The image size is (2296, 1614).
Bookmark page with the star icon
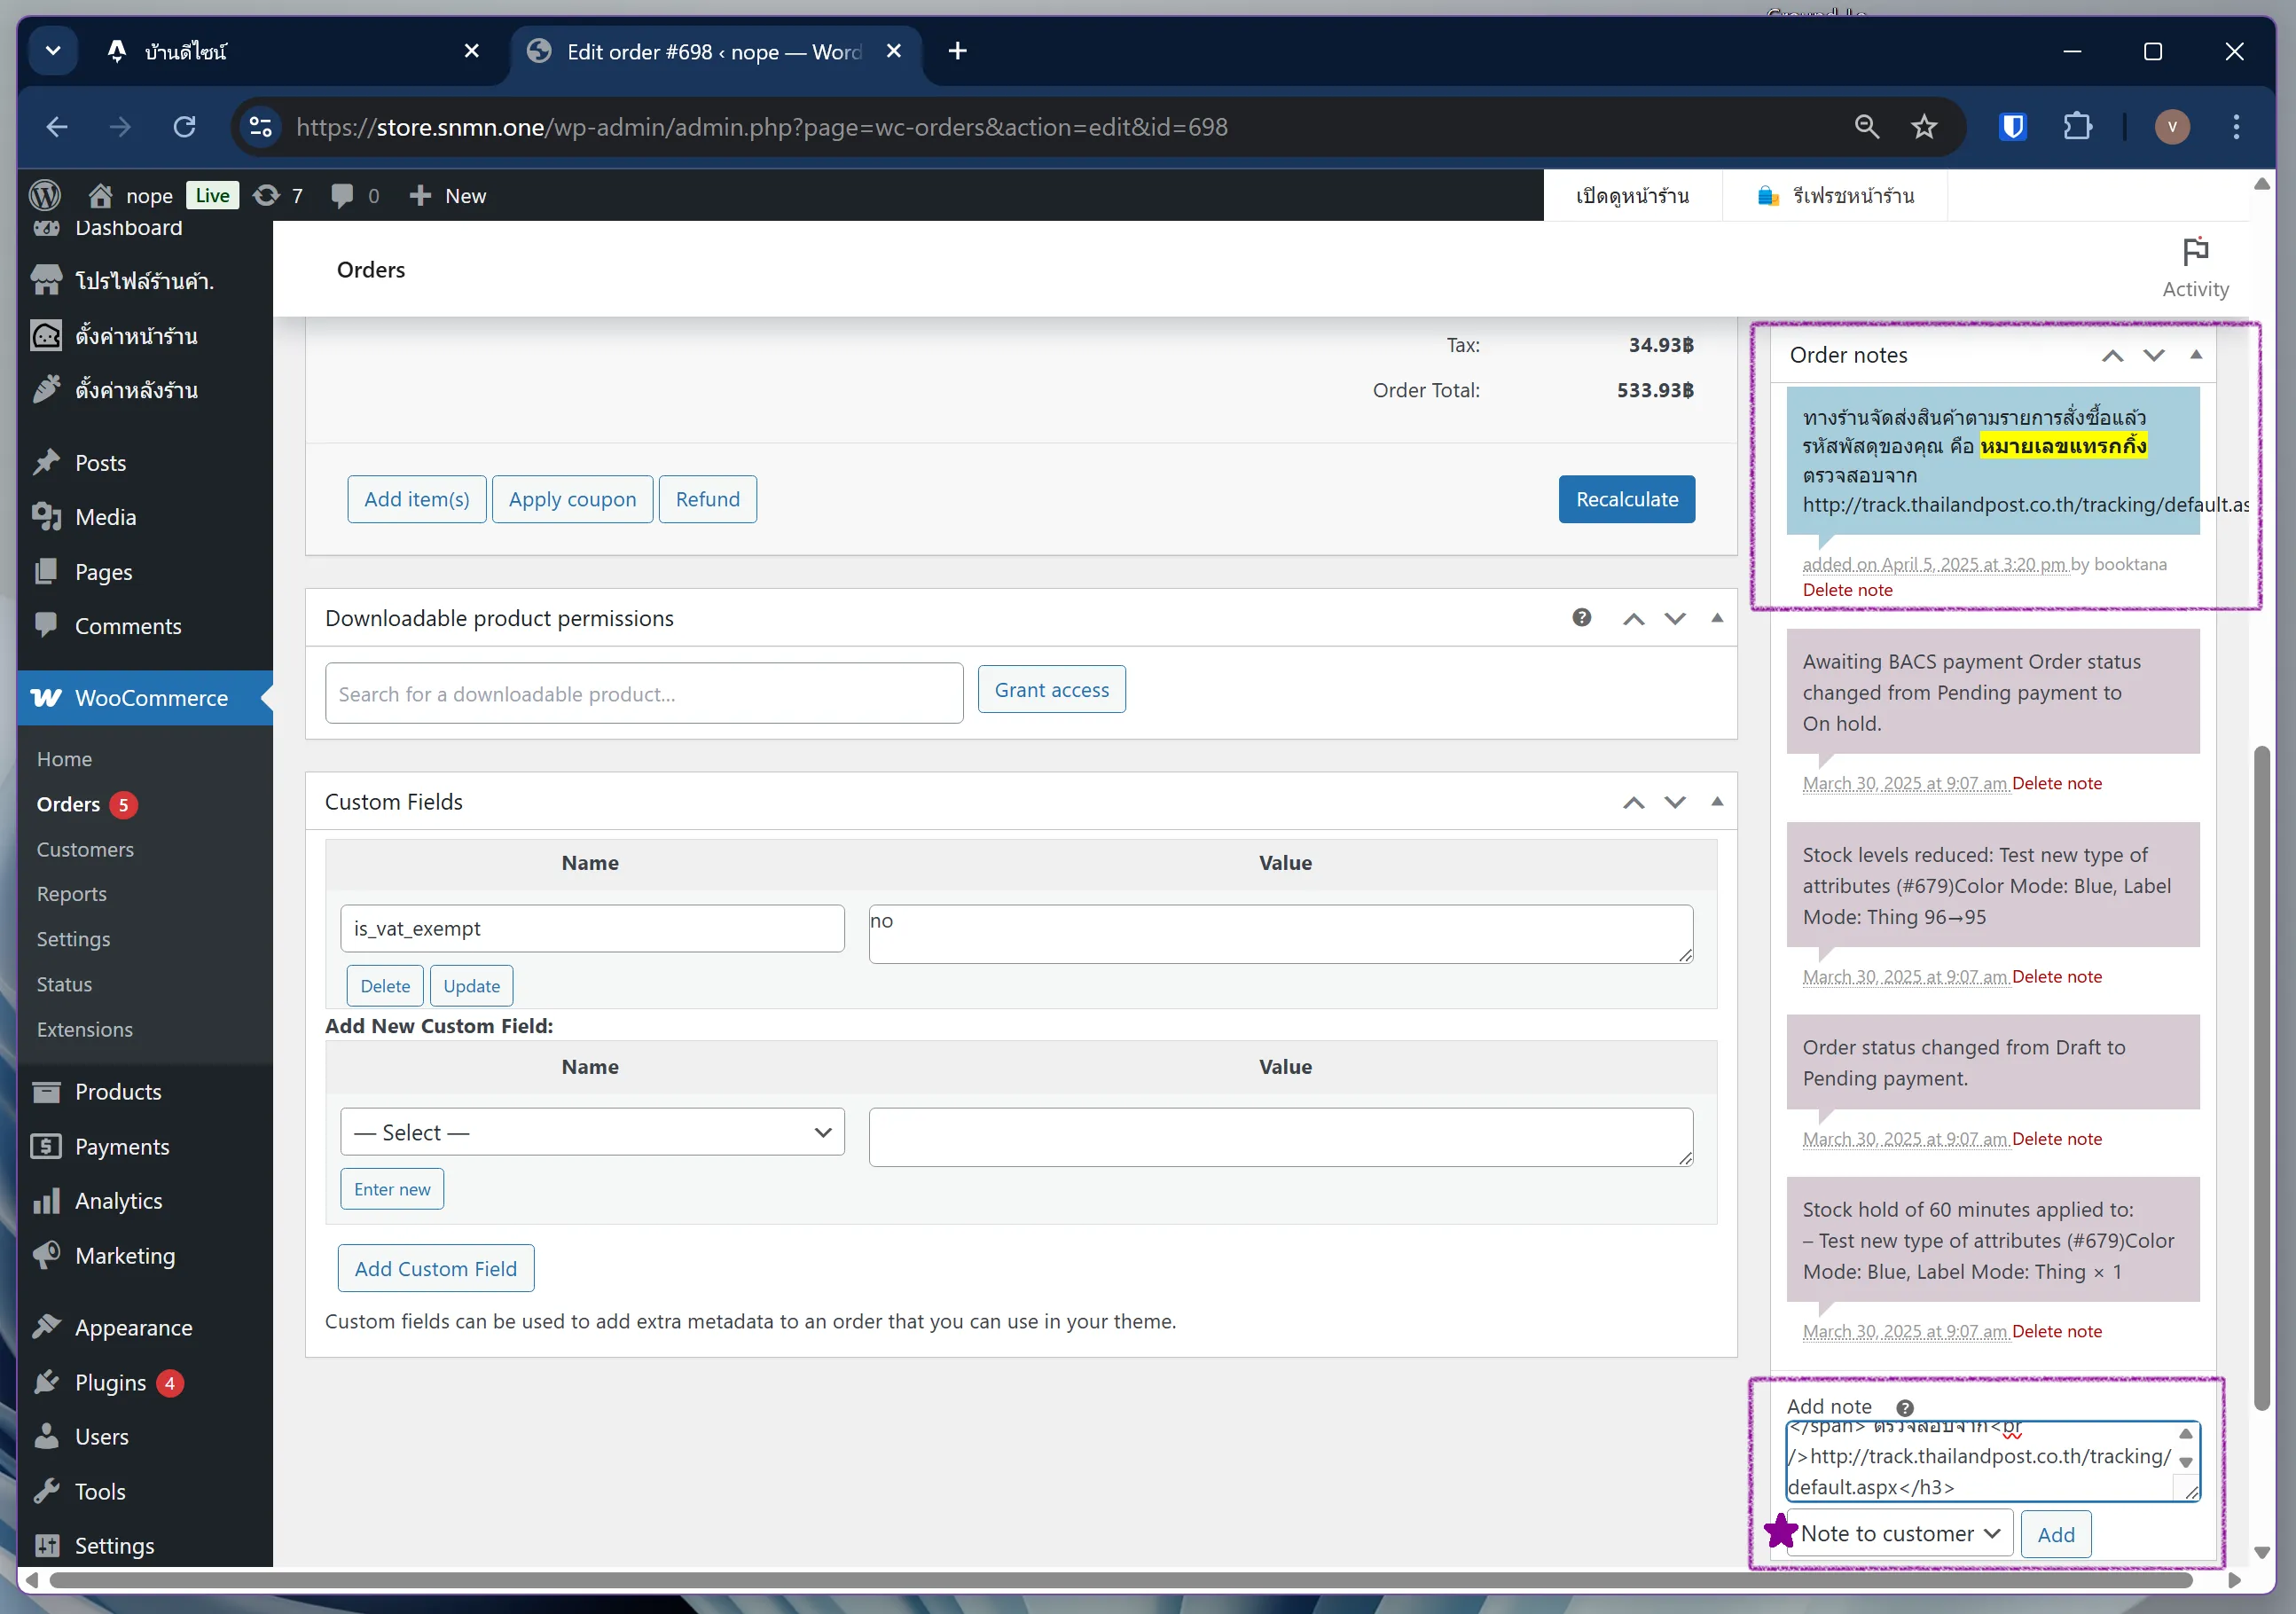pyautogui.click(x=1923, y=127)
